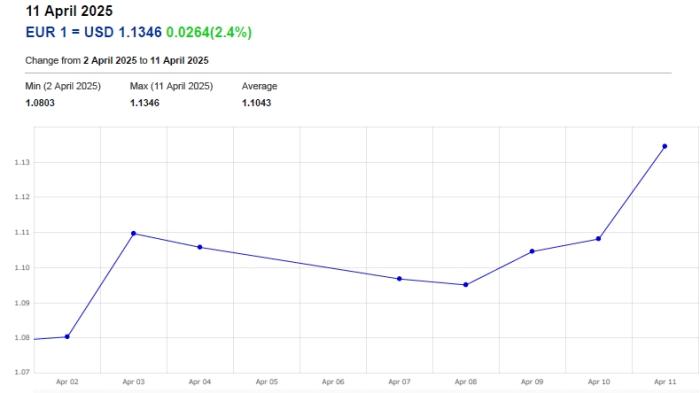Click the 'Apr 02' x-axis label

(x=67, y=382)
